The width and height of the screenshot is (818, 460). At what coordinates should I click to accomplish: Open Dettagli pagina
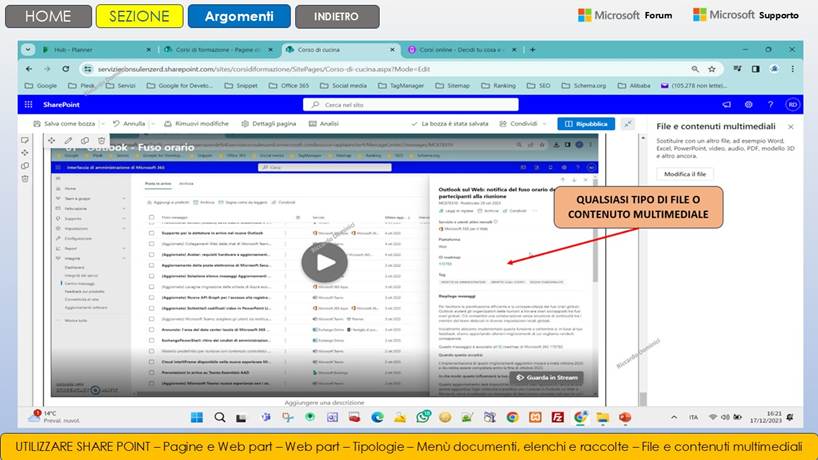point(269,124)
